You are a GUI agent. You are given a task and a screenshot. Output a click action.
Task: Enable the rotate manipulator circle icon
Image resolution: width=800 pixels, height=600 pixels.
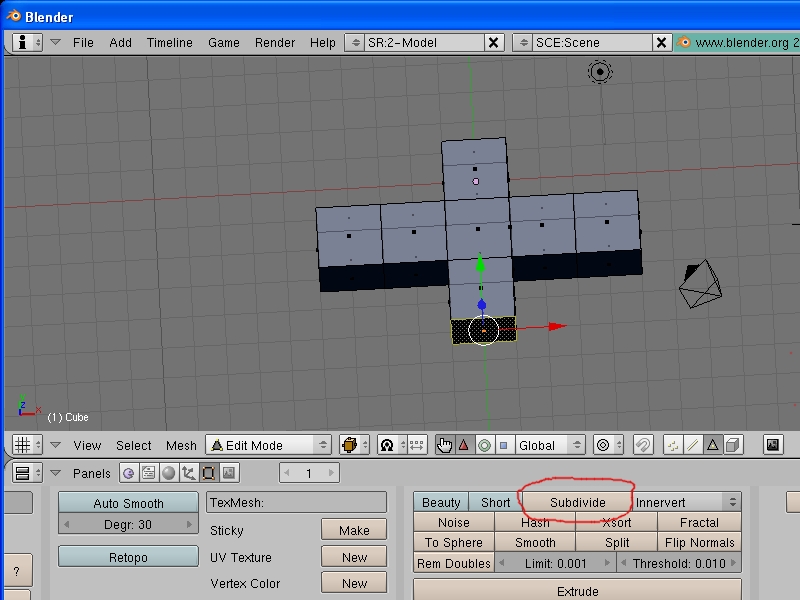[484, 445]
